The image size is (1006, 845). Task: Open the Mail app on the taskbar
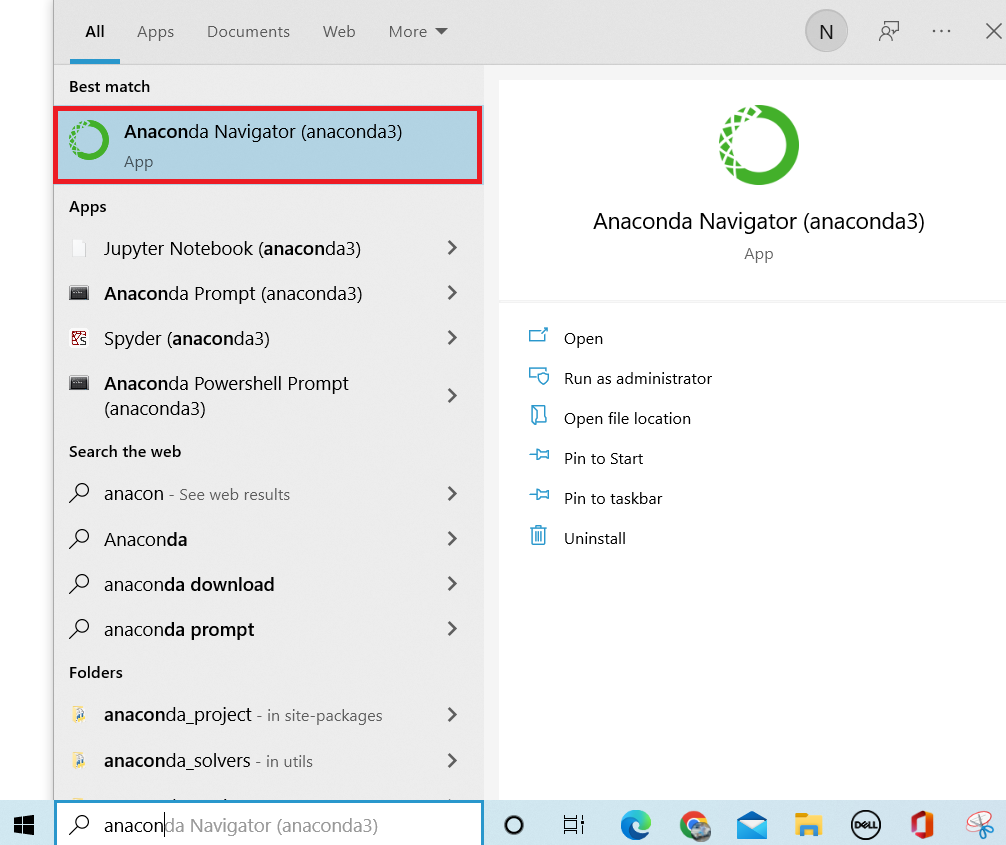(x=751, y=824)
